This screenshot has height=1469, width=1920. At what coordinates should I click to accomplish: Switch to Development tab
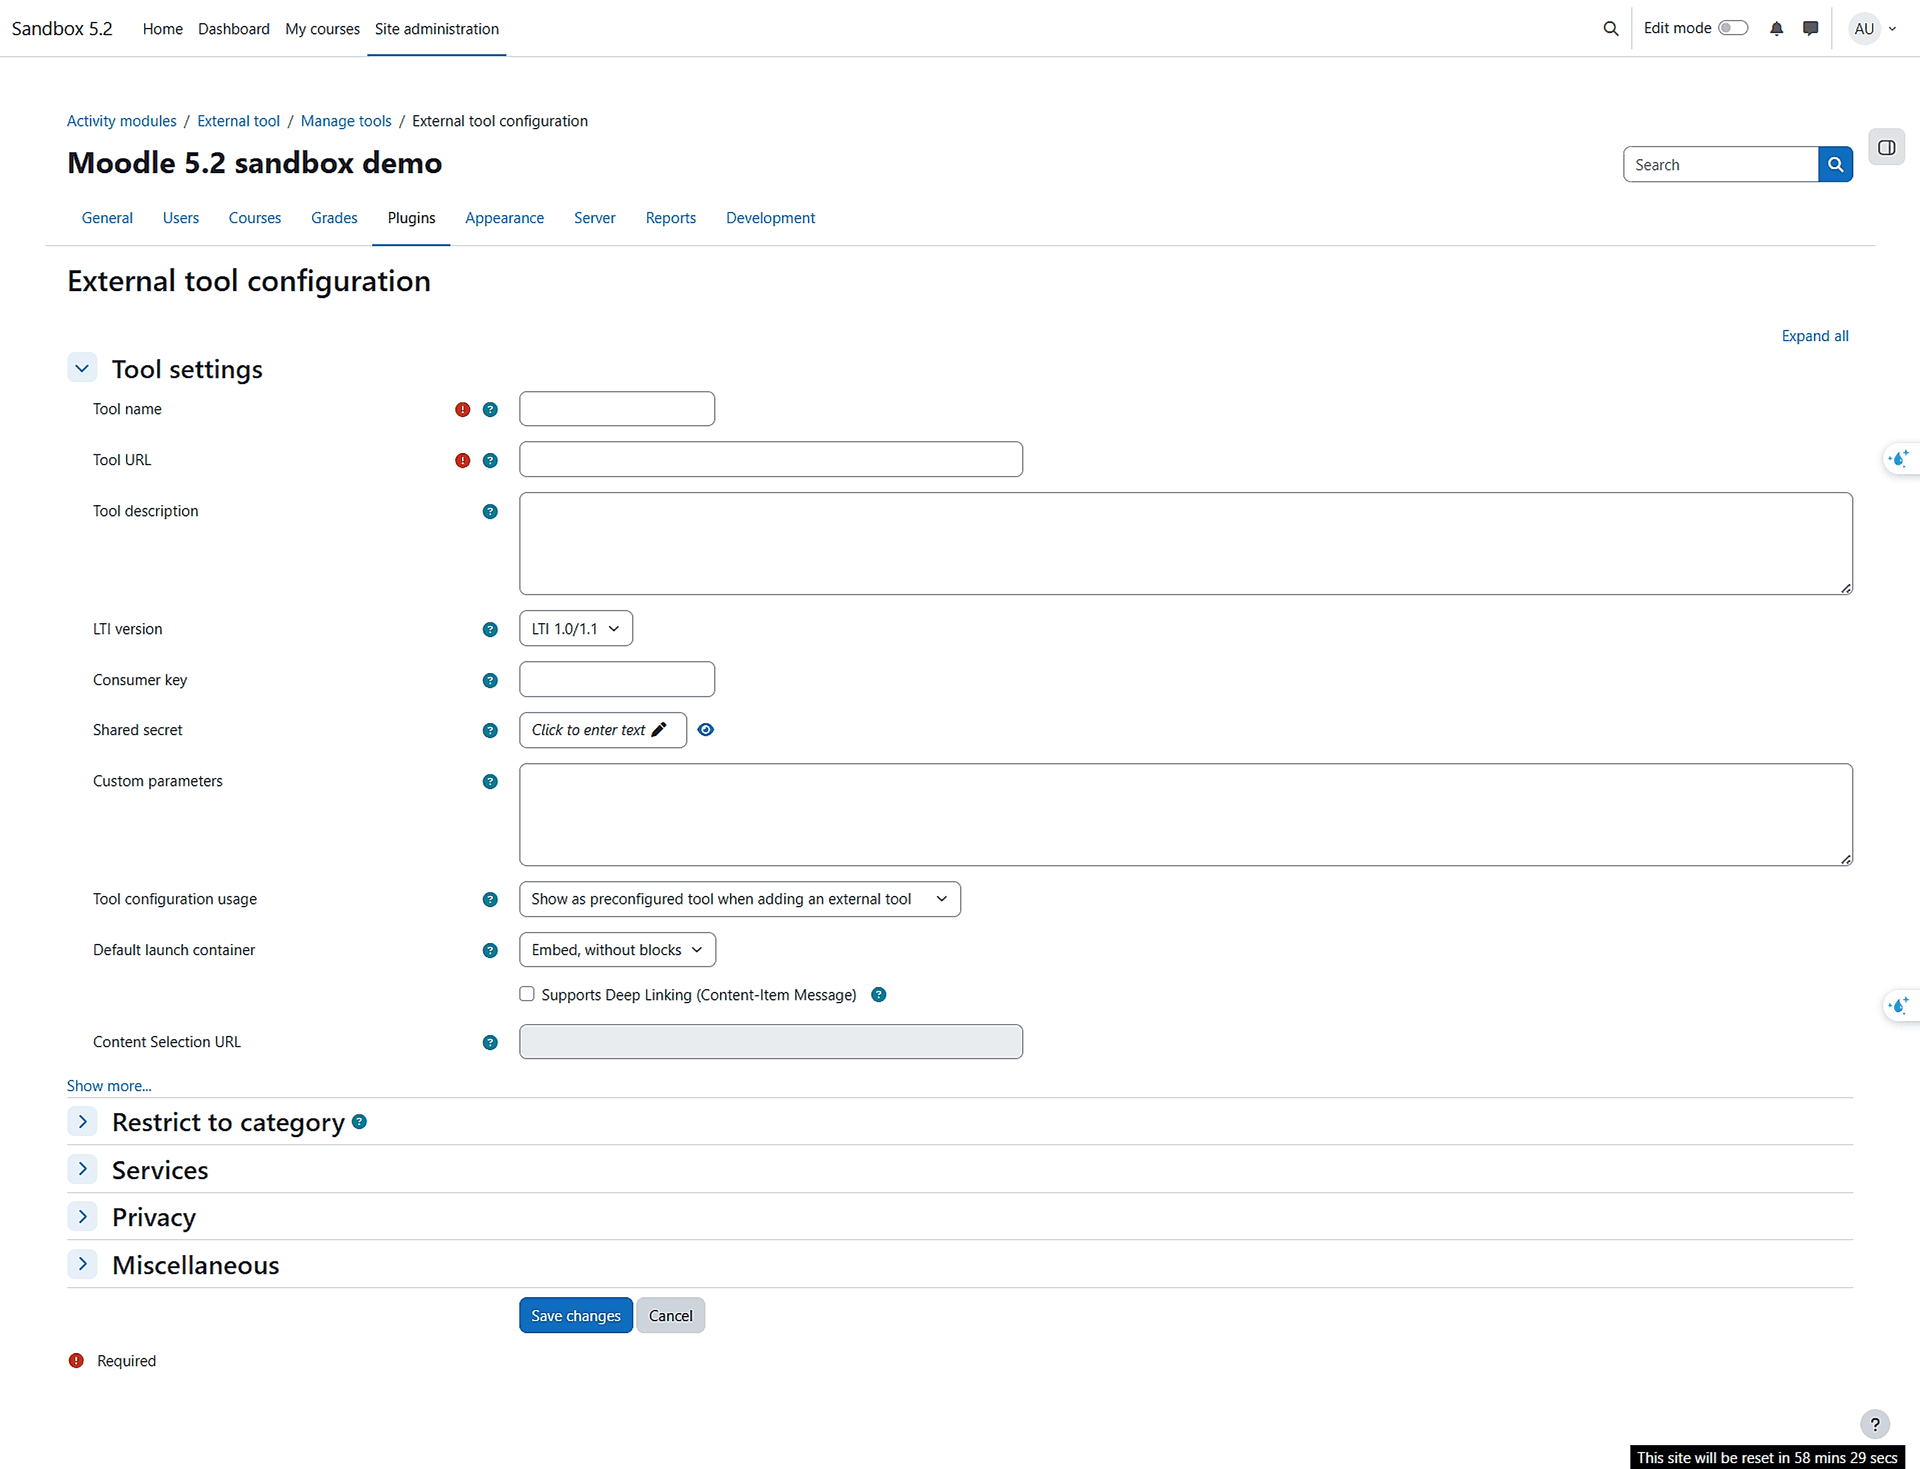(770, 218)
